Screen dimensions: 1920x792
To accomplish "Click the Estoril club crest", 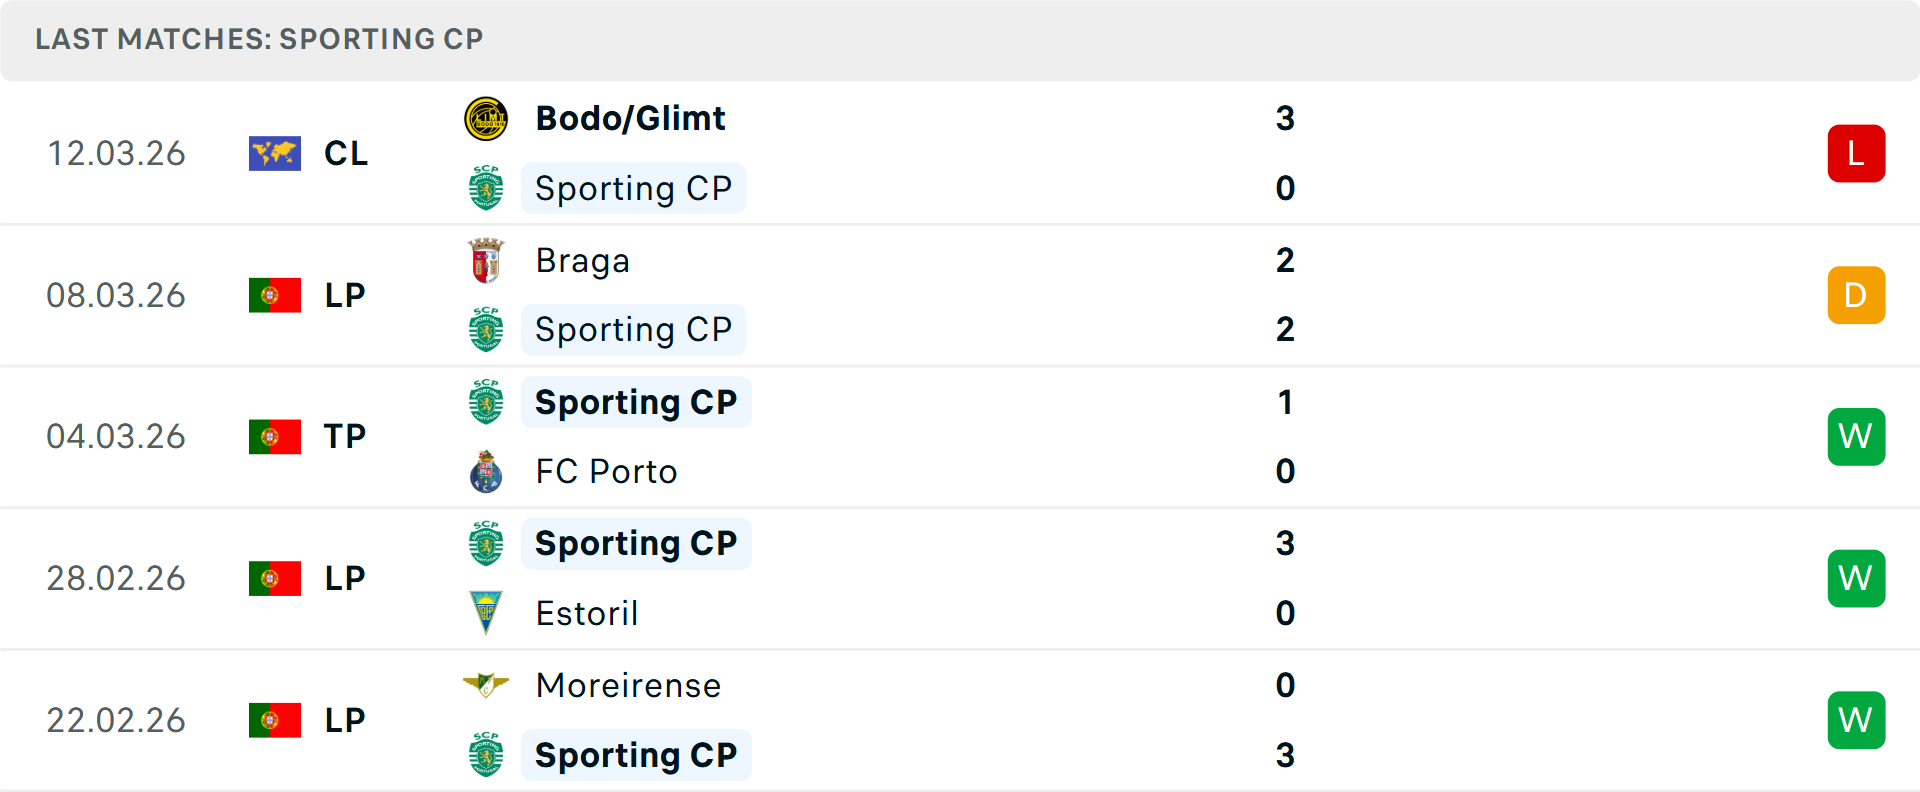I will [486, 613].
